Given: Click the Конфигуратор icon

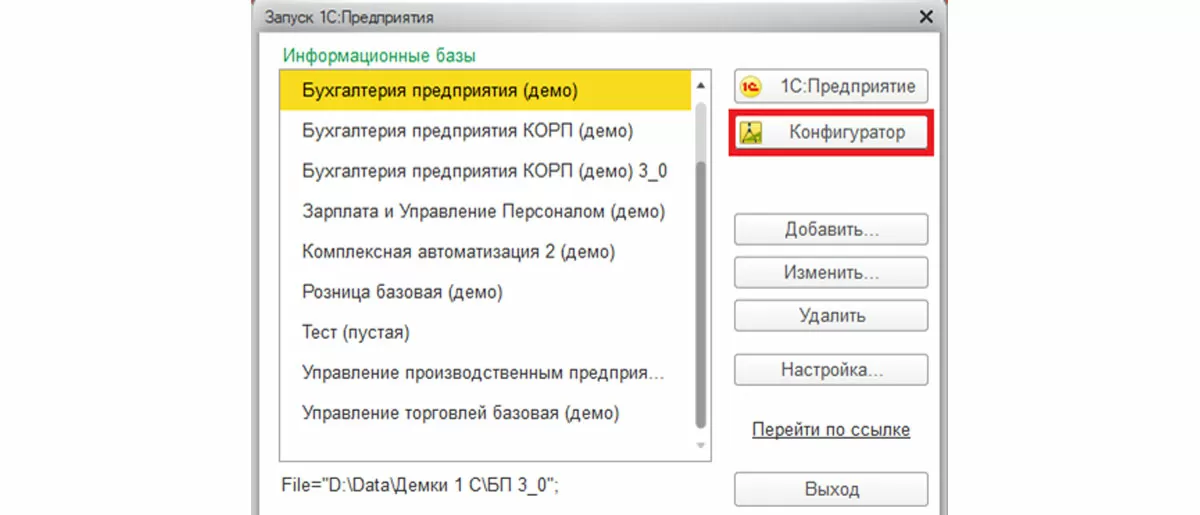Looking at the screenshot, I should coord(751,132).
